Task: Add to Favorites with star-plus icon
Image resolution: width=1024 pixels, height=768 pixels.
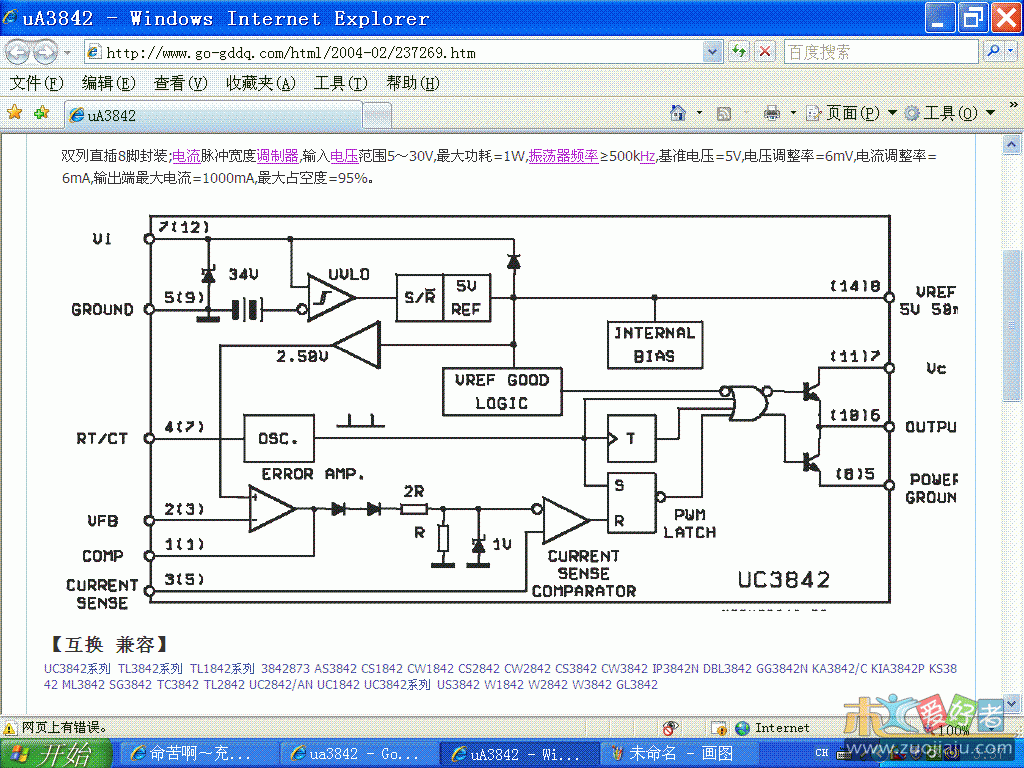Action: tap(42, 113)
